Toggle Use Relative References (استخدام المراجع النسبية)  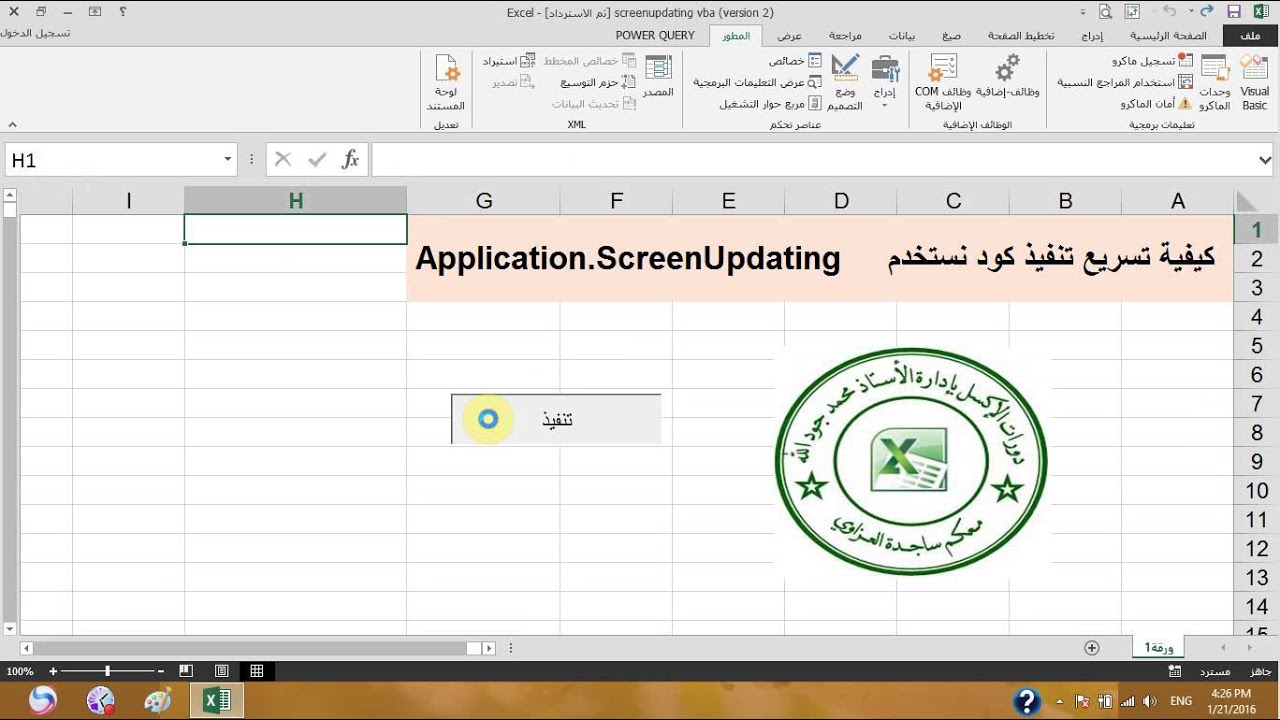click(x=1125, y=82)
